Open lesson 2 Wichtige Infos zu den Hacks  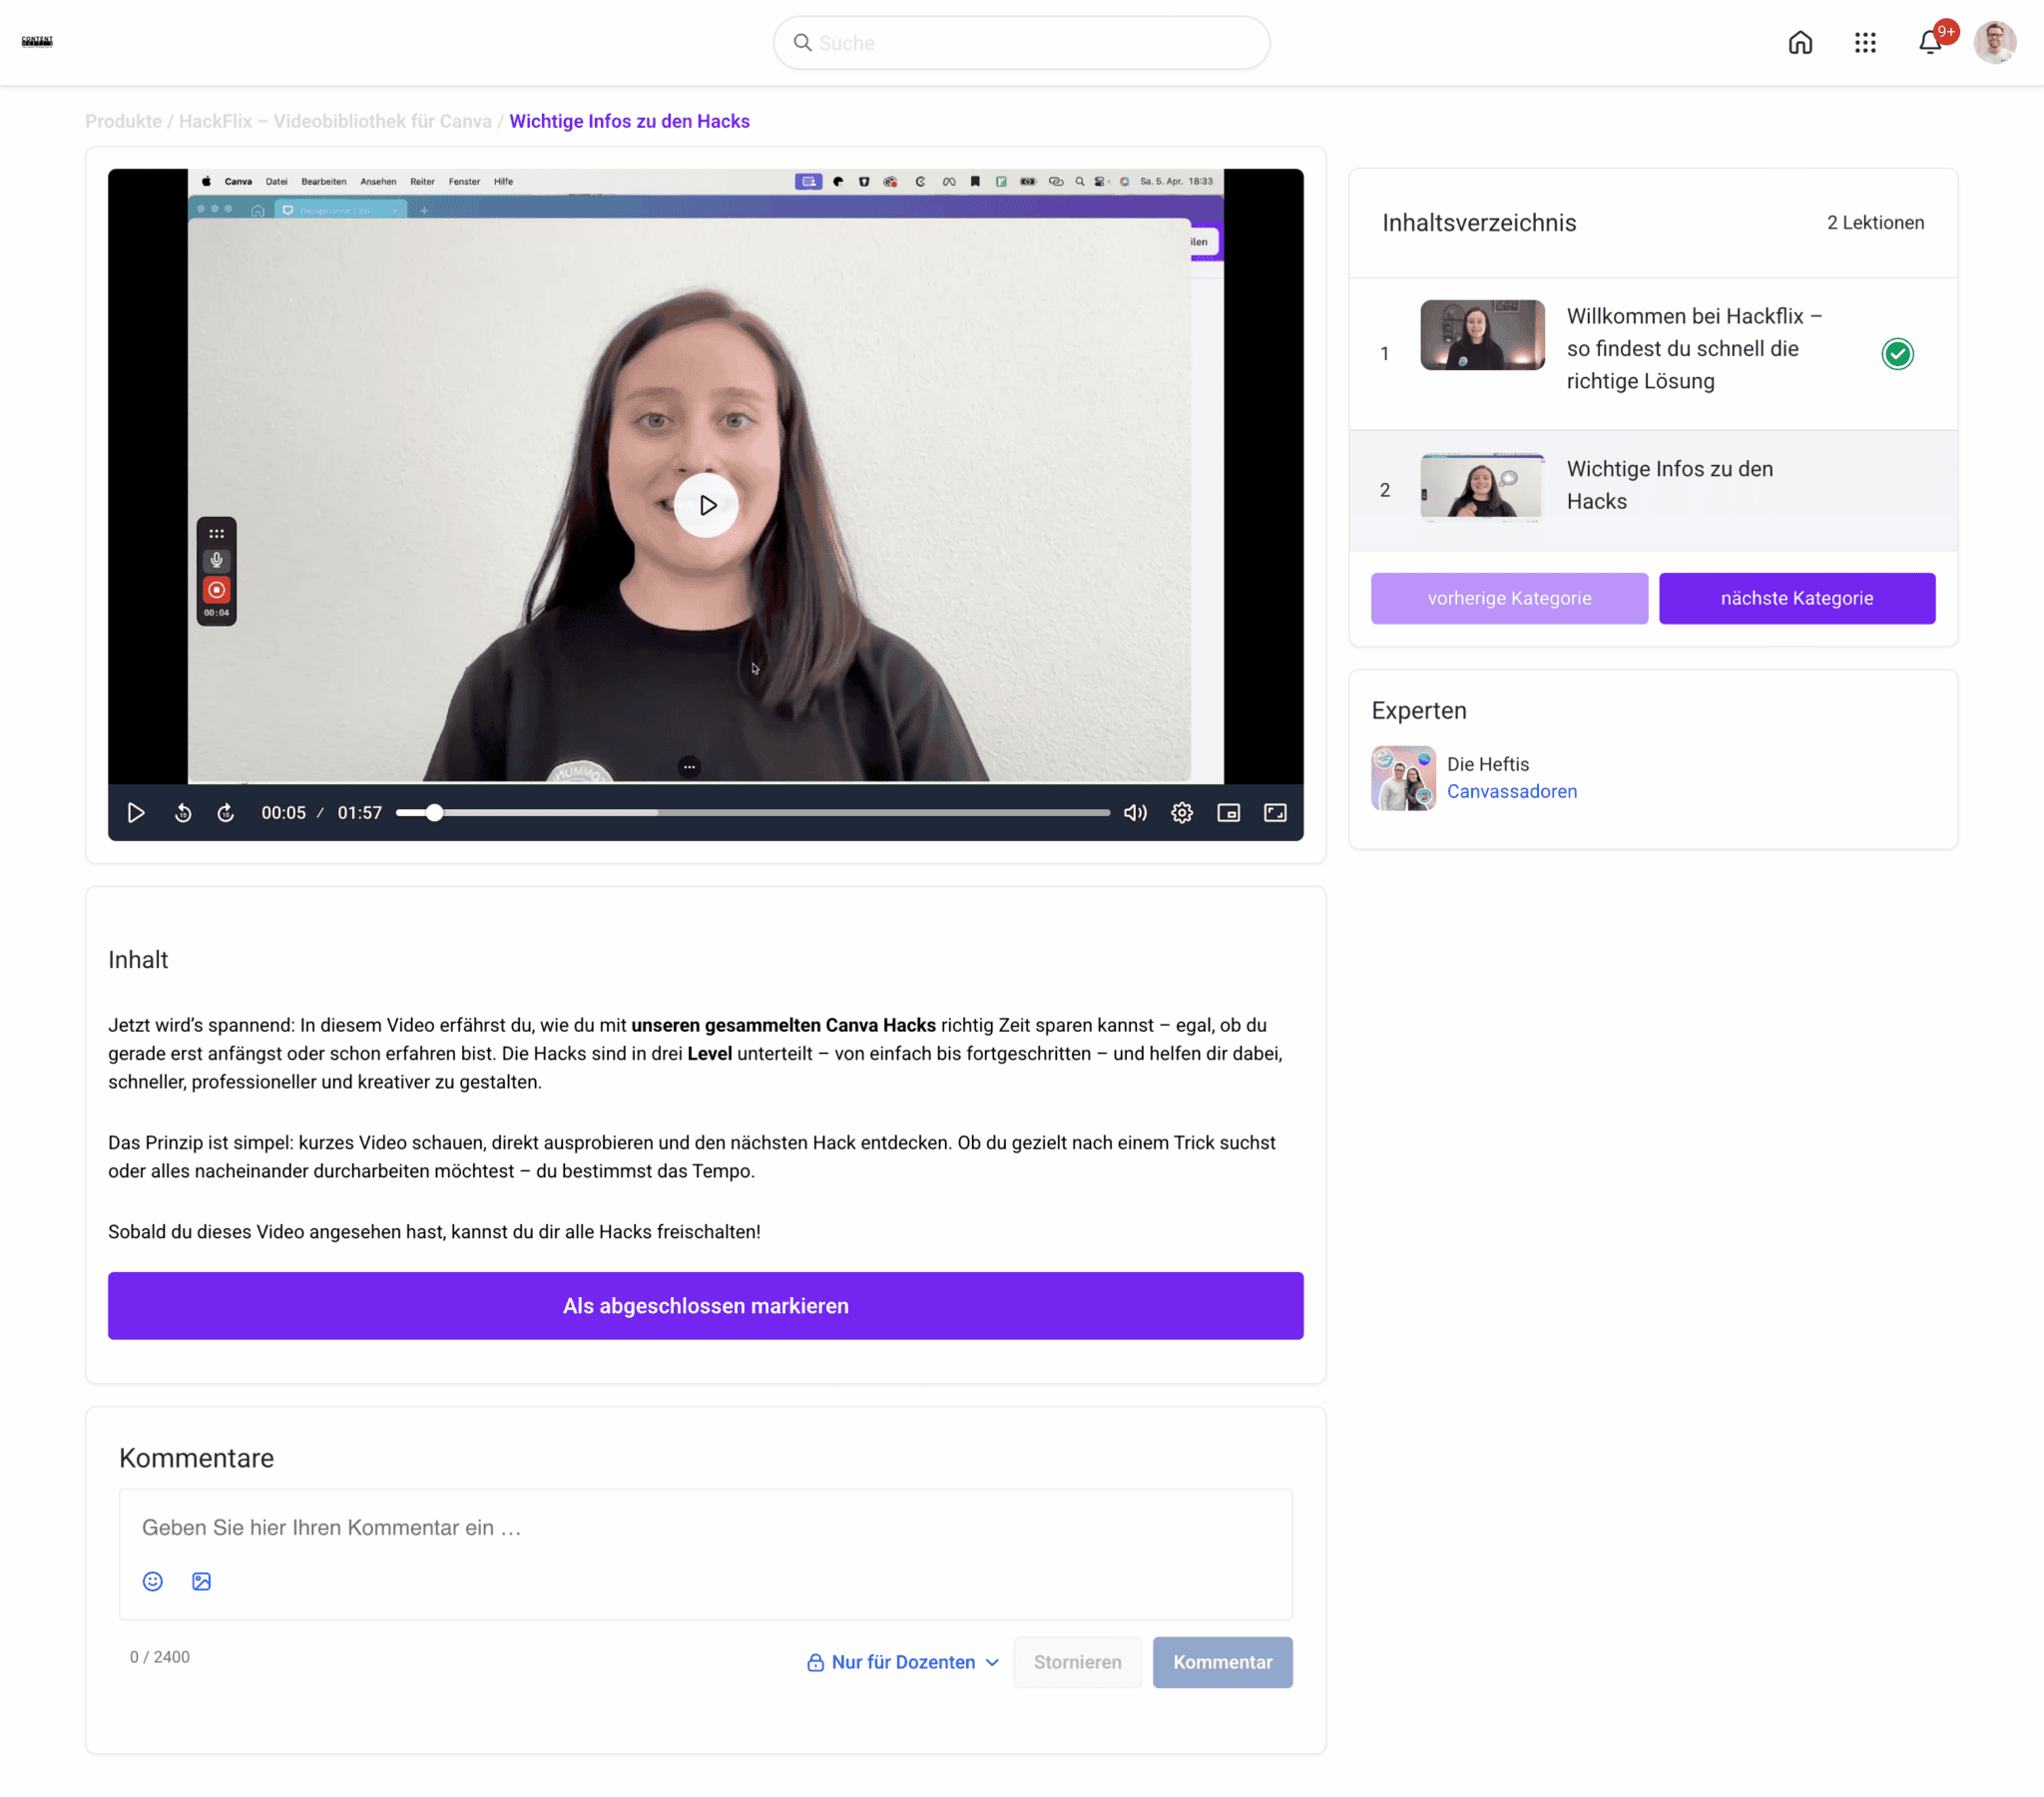pyautogui.click(x=1652, y=490)
